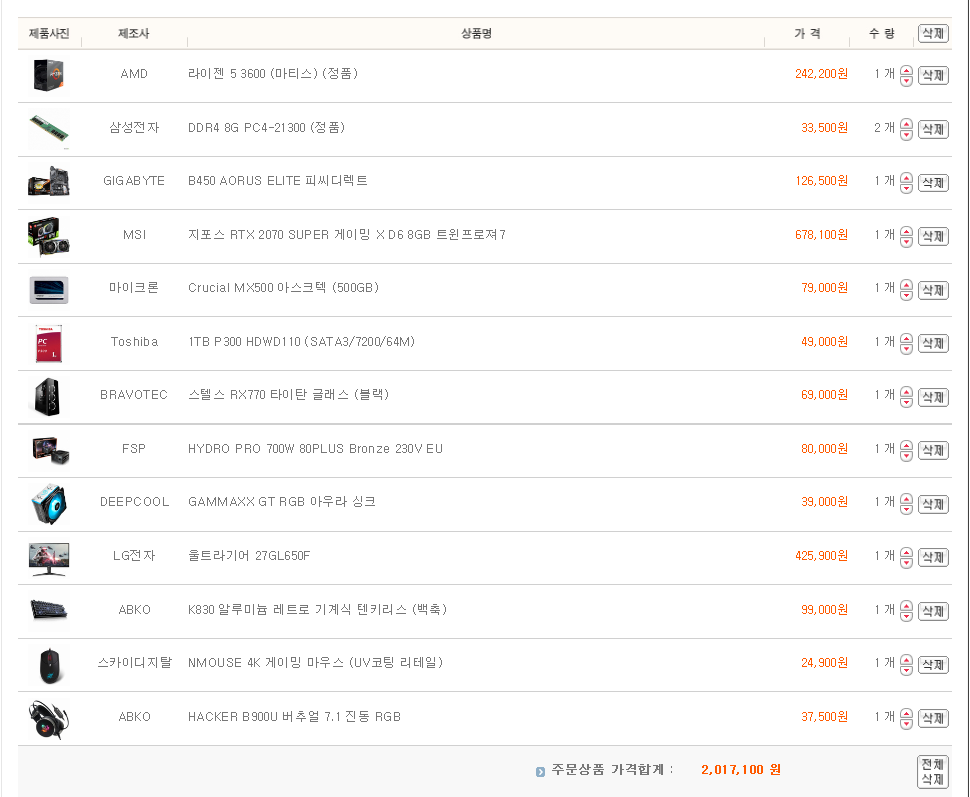
Task: Delete the ABKO K830 keyboard row
Action: coord(933,611)
